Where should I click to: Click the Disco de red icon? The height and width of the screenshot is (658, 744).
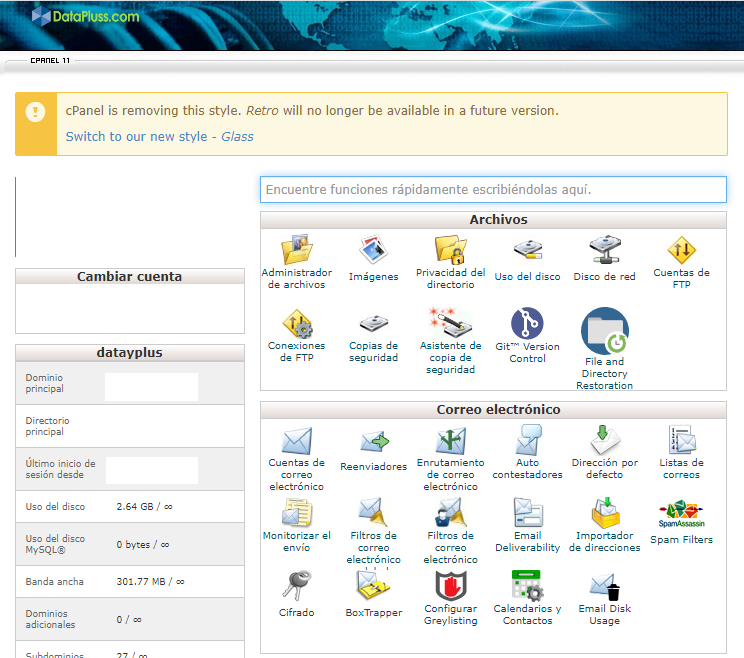point(604,249)
